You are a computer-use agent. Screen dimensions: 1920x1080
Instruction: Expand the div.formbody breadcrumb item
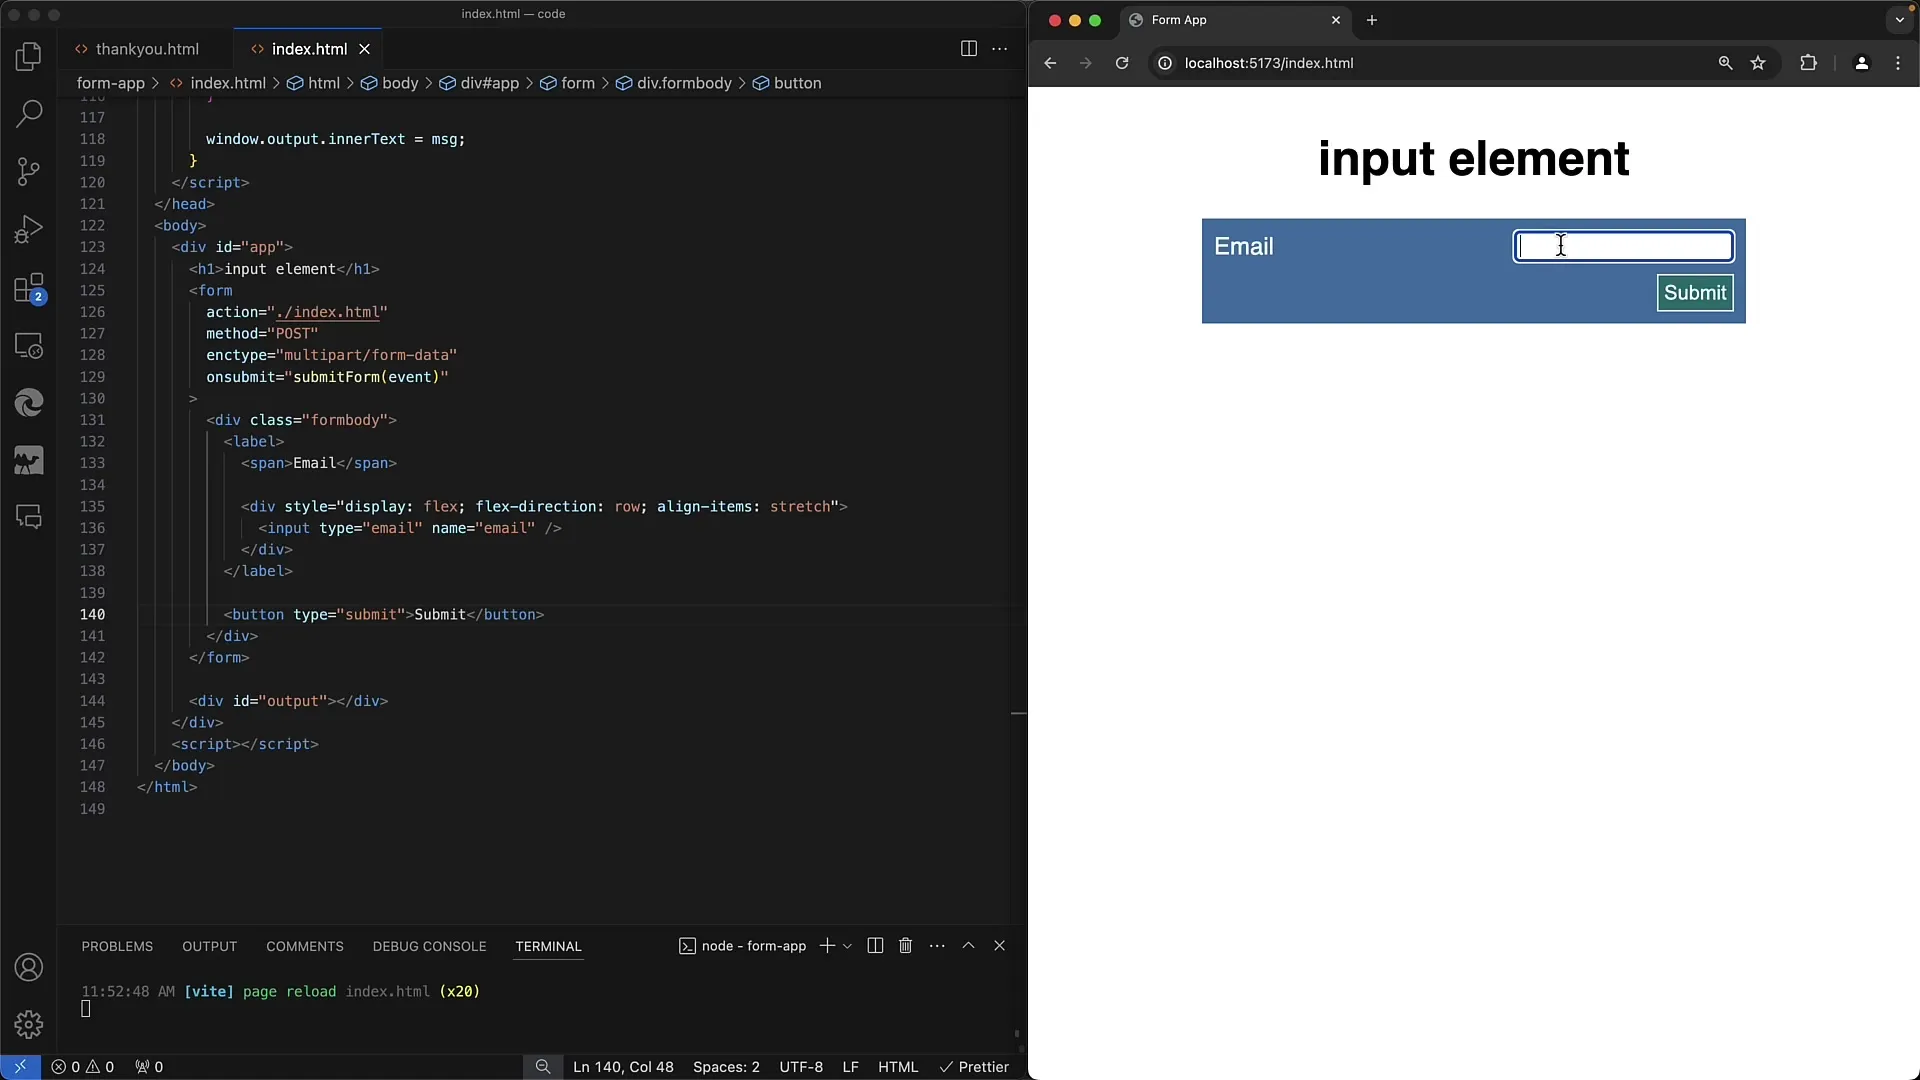[684, 83]
